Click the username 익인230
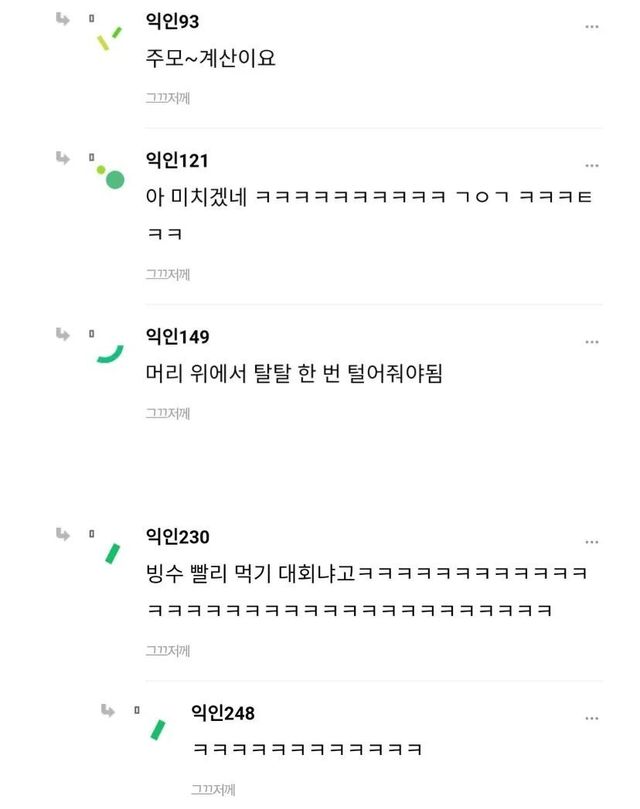 pos(177,538)
